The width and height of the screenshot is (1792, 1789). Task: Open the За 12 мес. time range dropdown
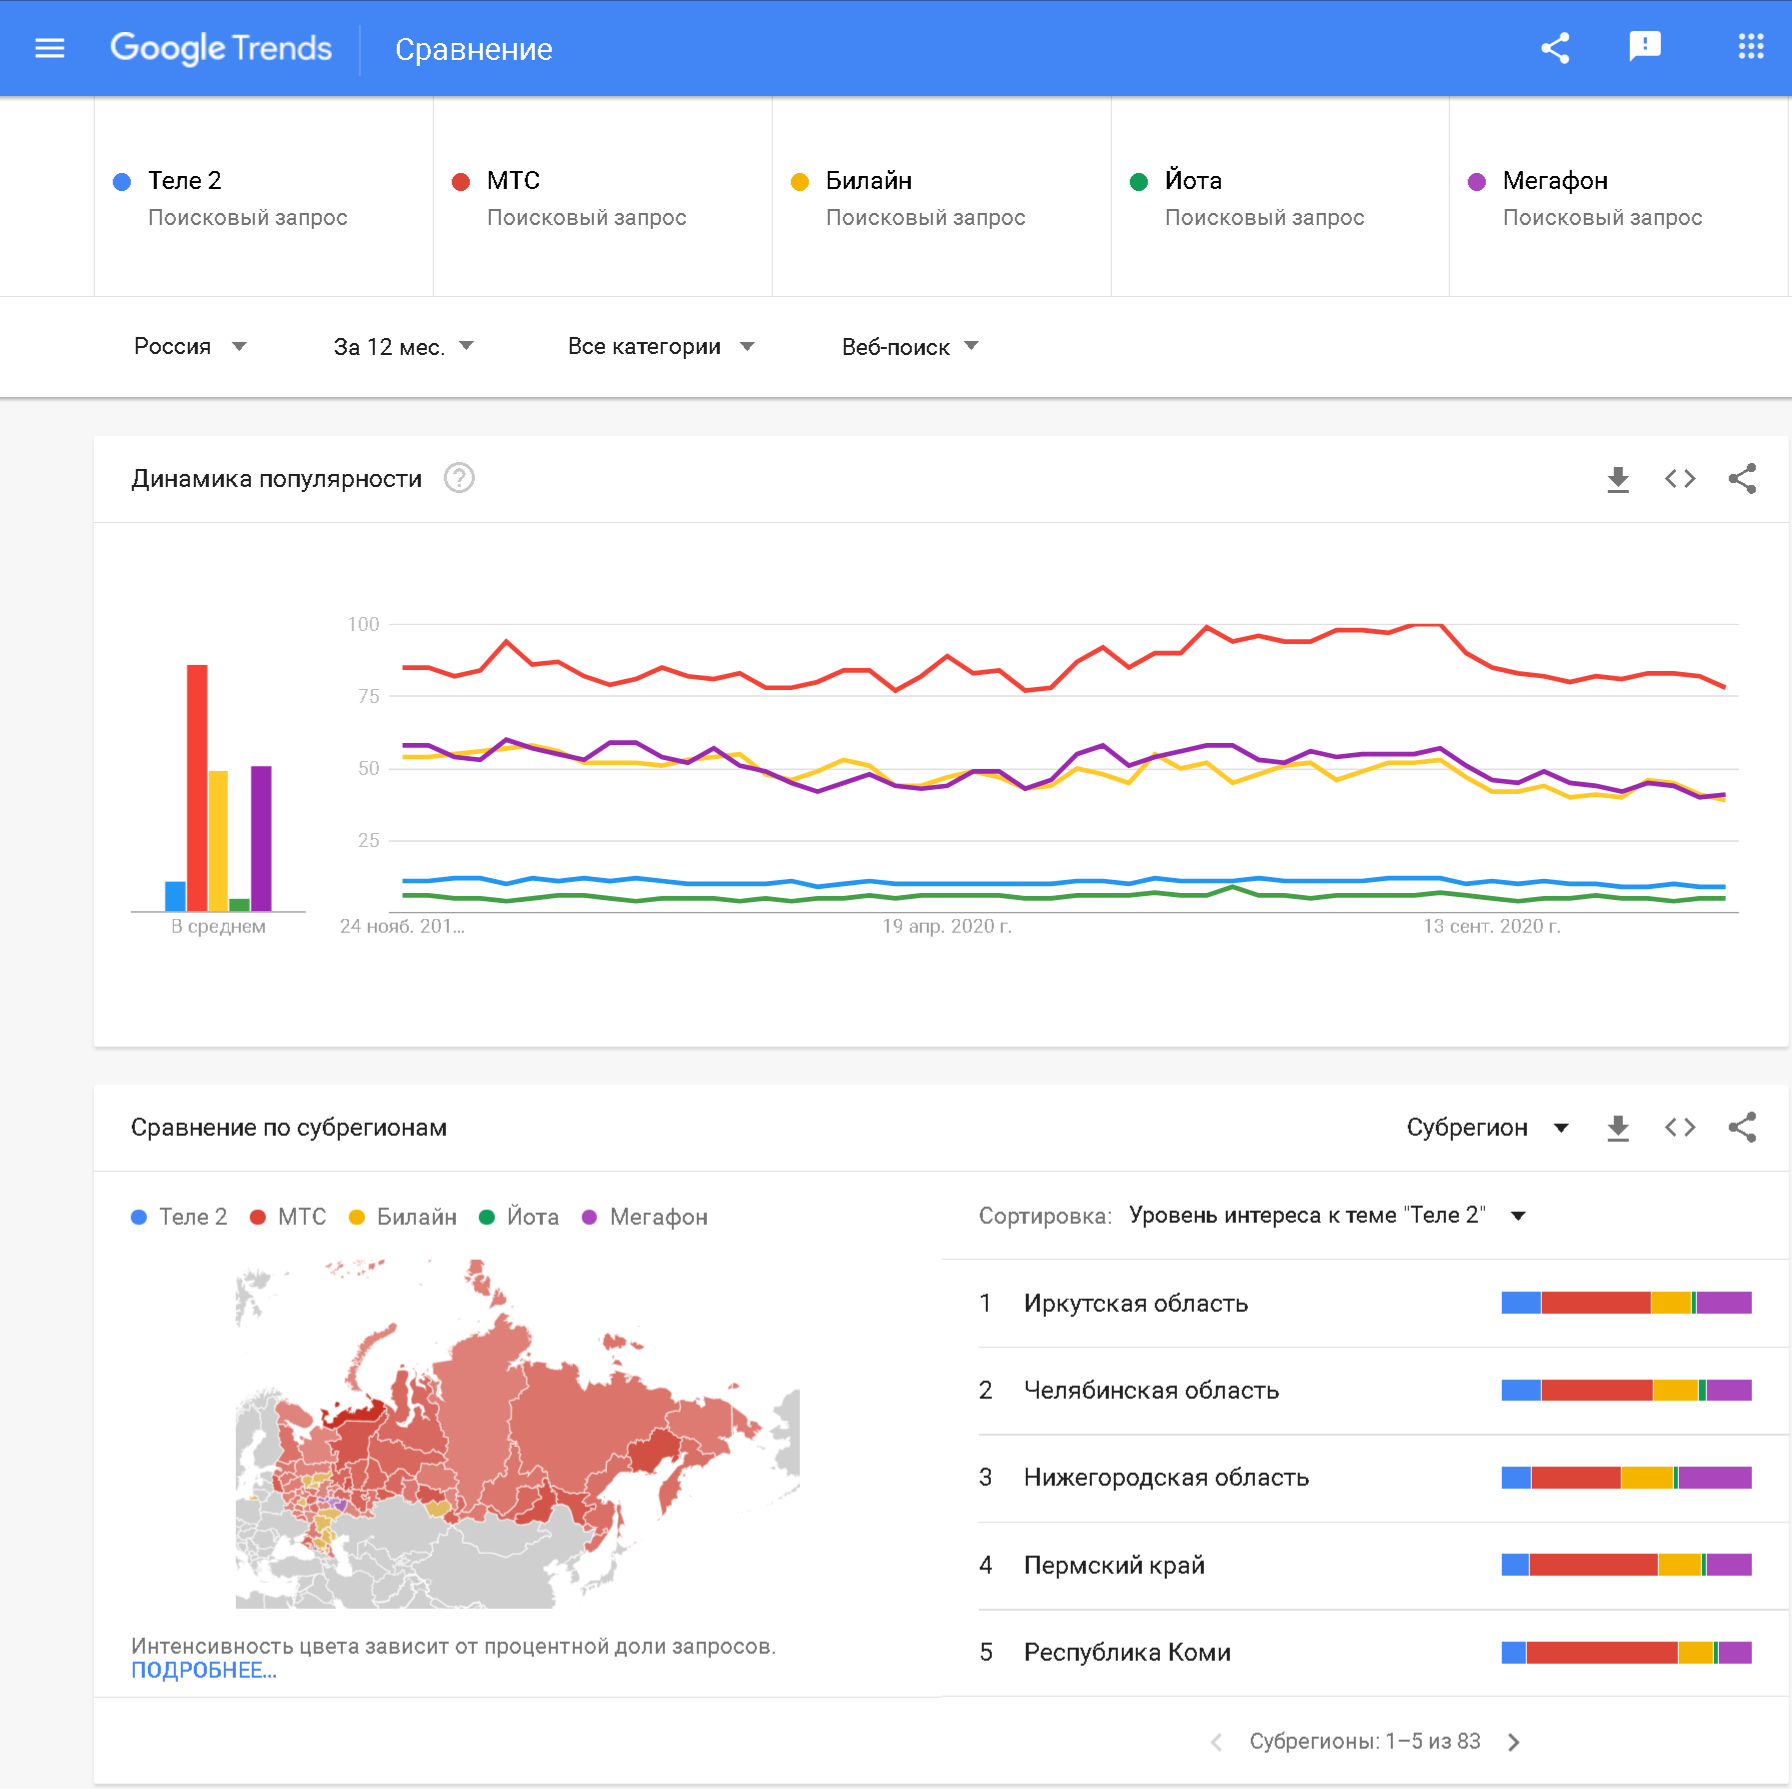(403, 347)
